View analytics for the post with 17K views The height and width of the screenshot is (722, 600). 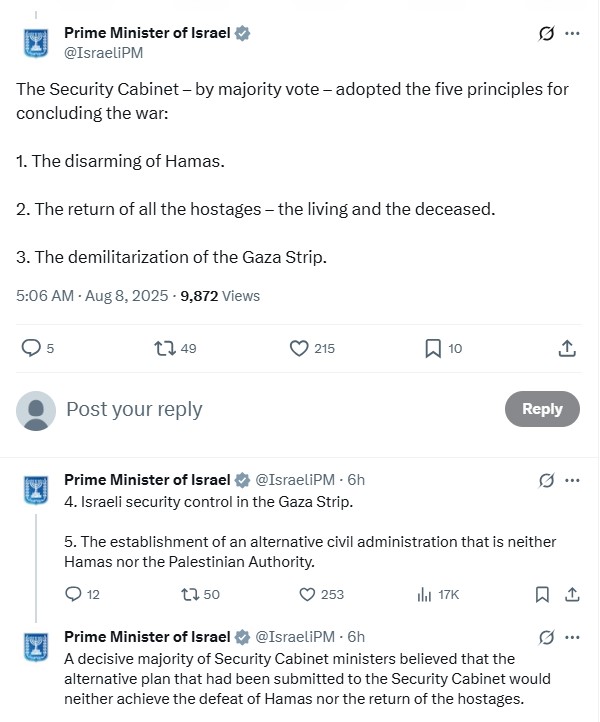click(438, 594)
